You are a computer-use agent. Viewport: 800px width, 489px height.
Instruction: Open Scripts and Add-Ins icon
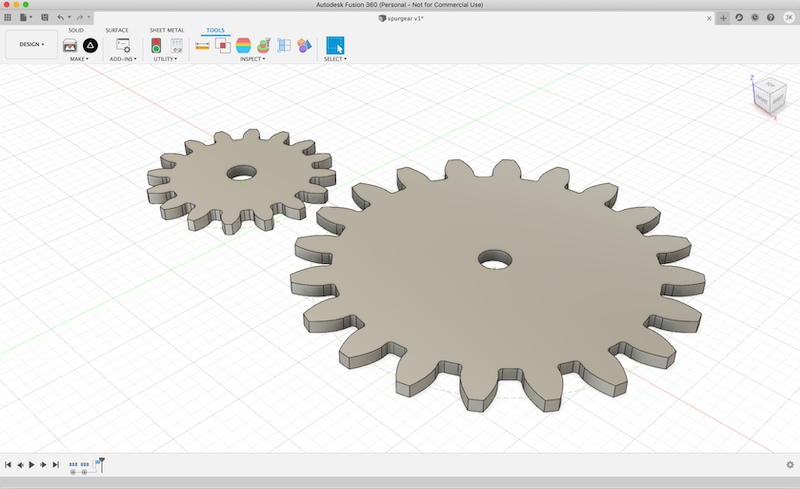123,45
